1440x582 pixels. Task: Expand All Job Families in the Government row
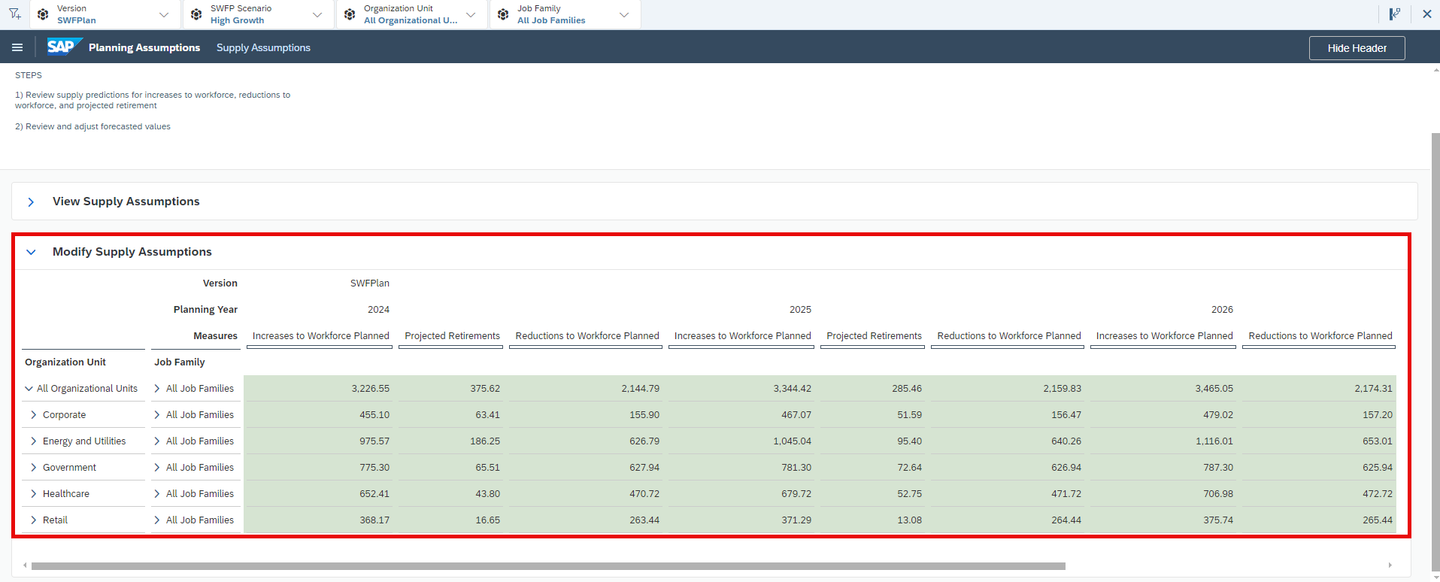click(x=157, y=468)
